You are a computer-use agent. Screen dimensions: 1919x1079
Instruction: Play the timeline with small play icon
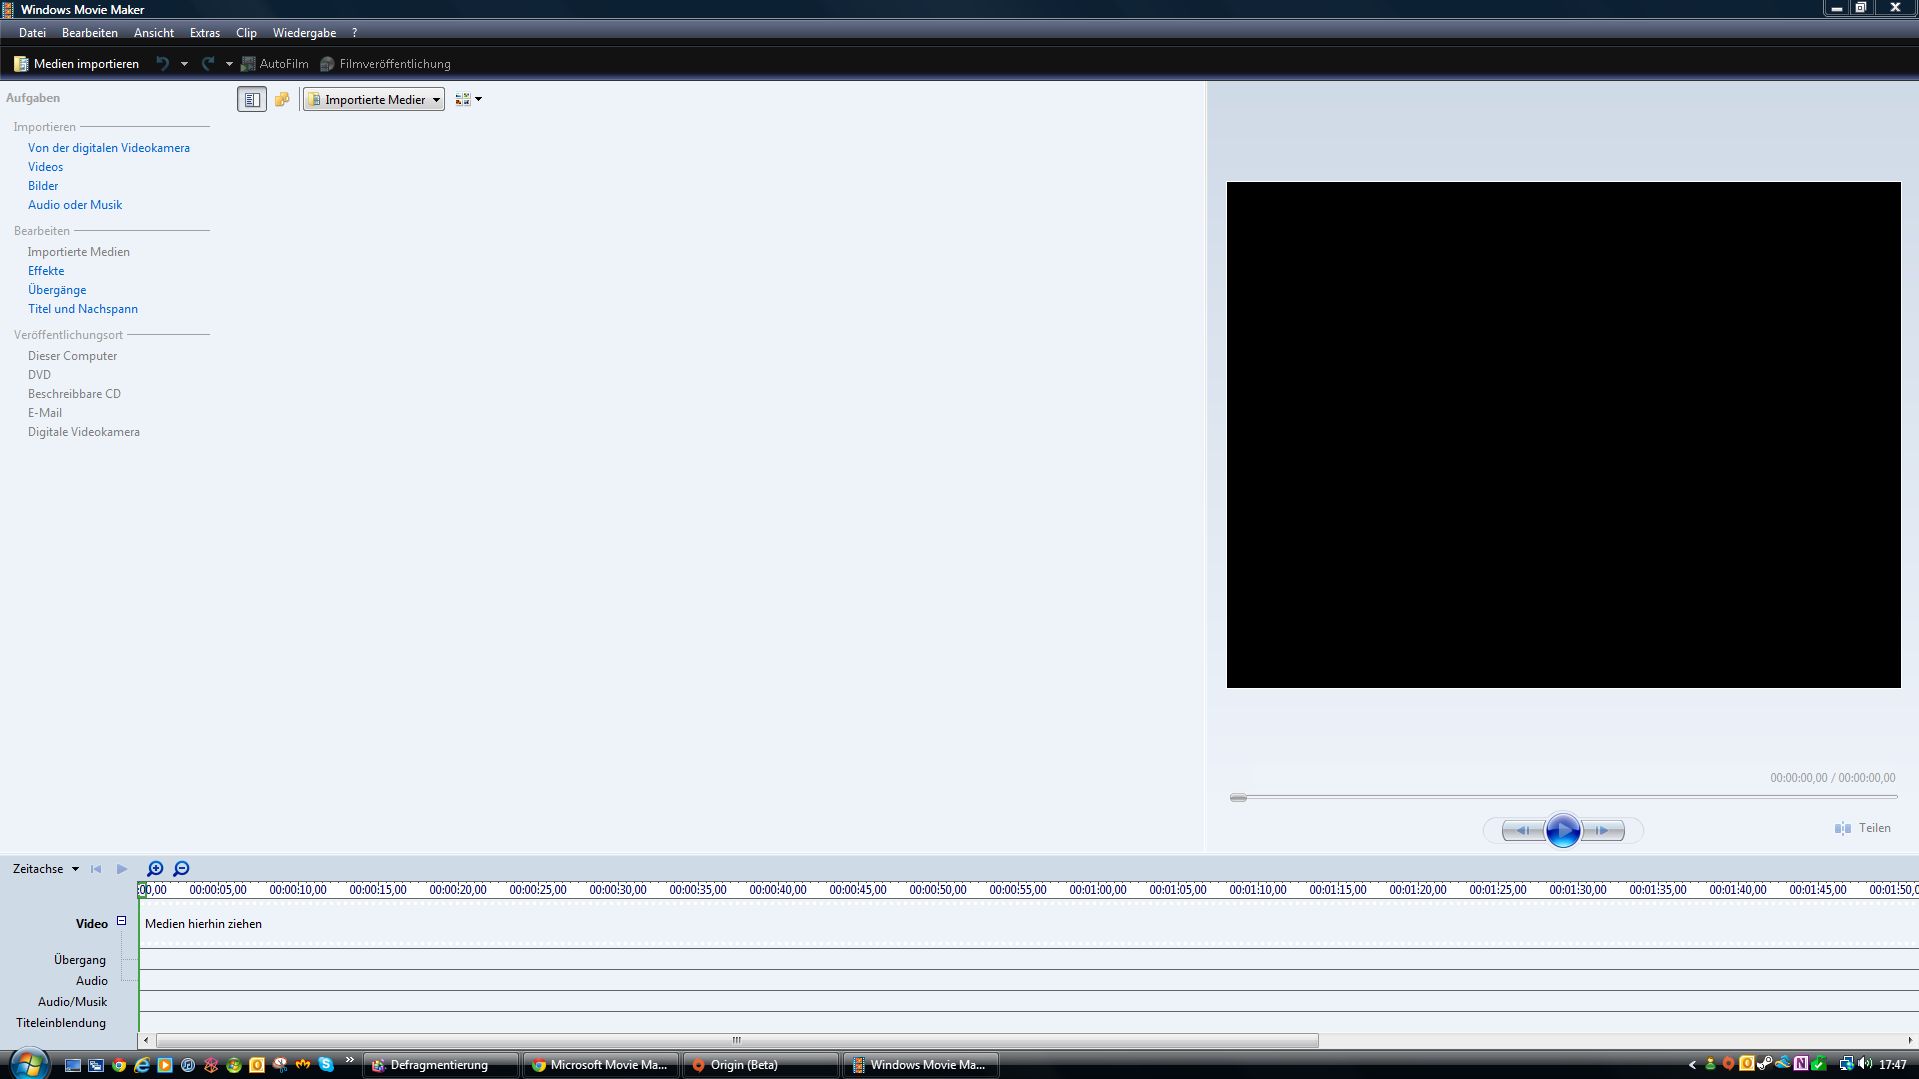pyautogui.click(x=122, y=869)
